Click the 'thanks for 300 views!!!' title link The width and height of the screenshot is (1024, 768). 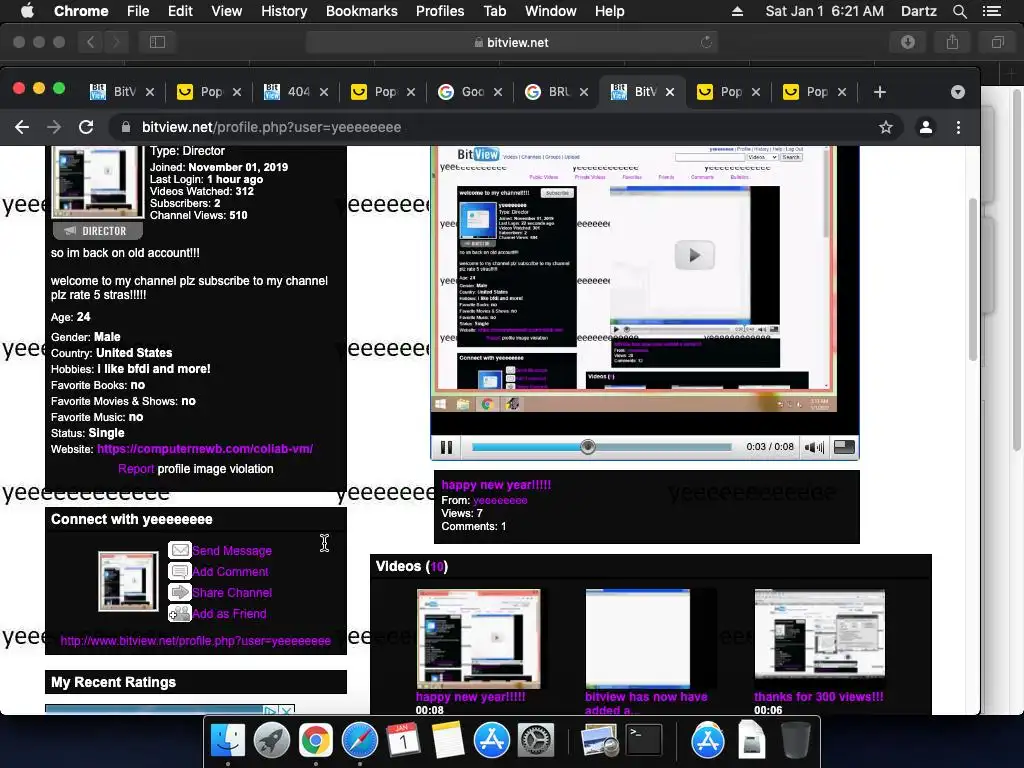click(x=818, y=697)
